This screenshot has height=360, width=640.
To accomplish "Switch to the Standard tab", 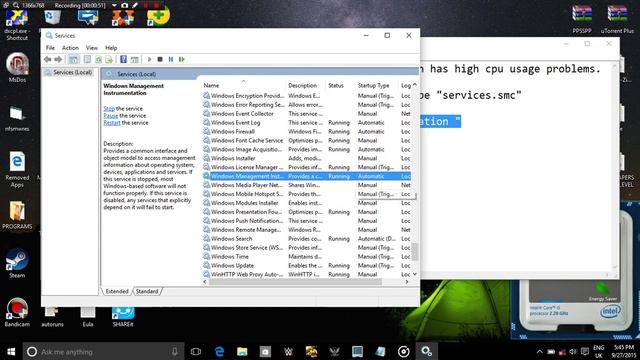I will [147, 291].
